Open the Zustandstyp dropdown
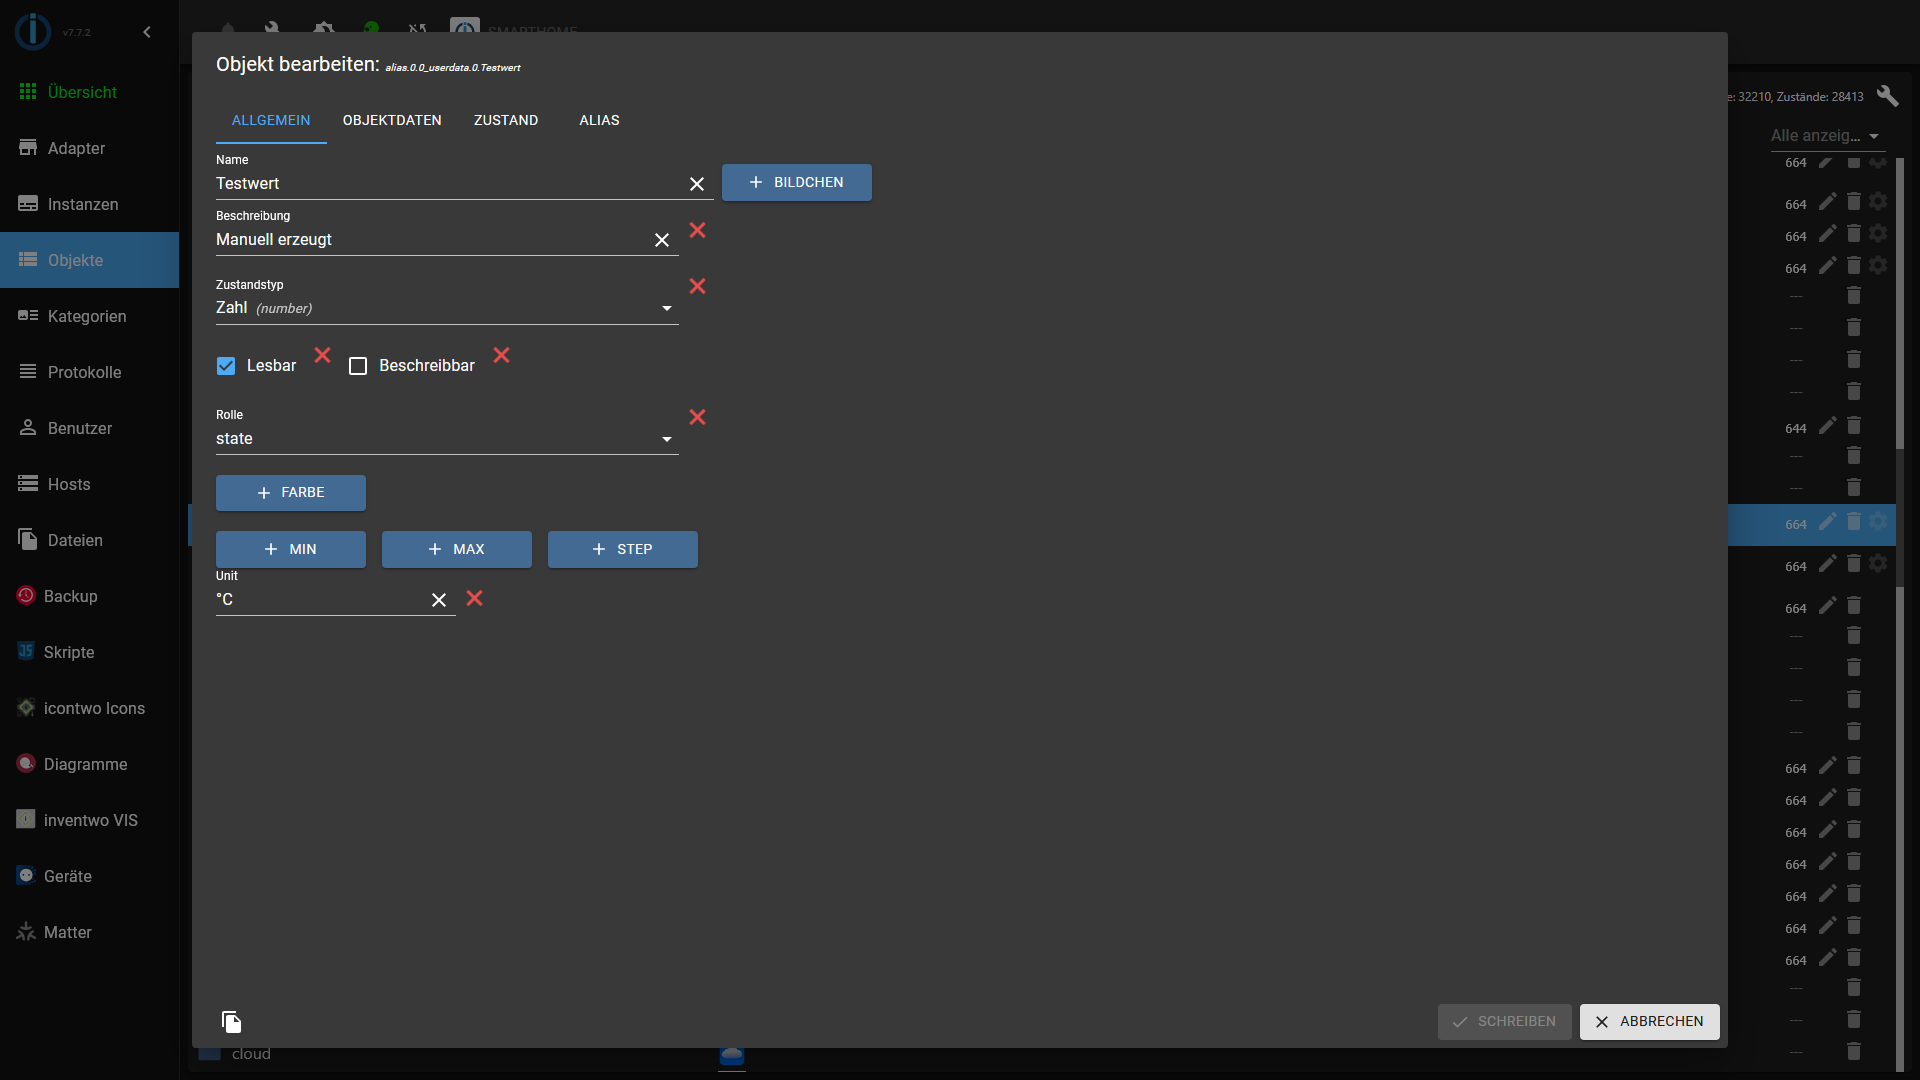 point(446,308)
